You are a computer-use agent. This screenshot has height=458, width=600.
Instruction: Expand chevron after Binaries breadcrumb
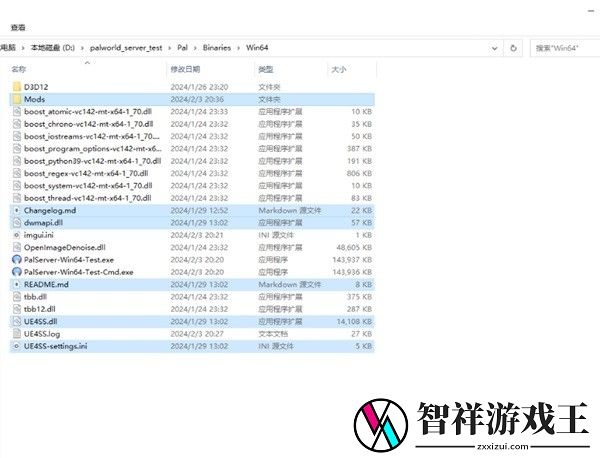[238, 48]
